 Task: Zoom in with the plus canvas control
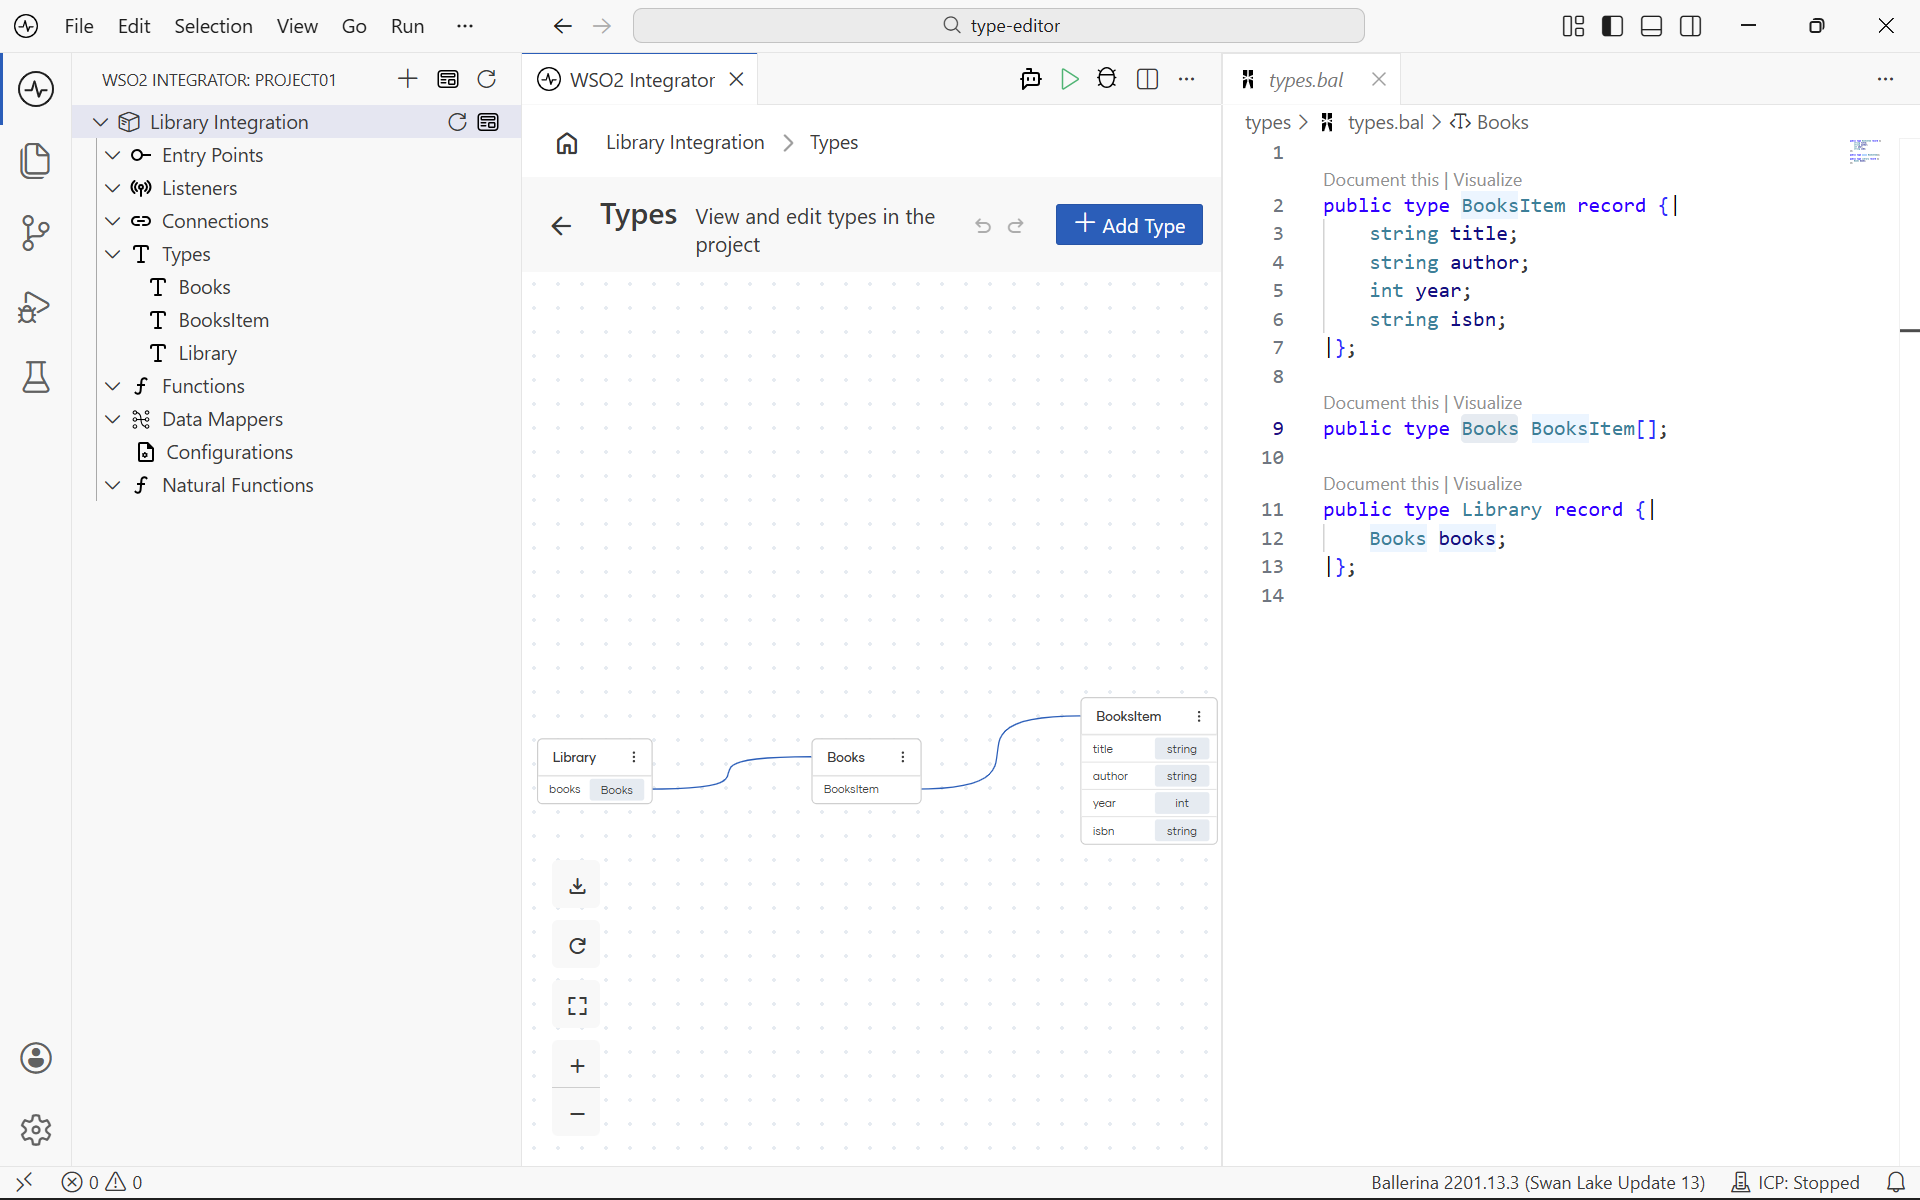(577, 1066)
